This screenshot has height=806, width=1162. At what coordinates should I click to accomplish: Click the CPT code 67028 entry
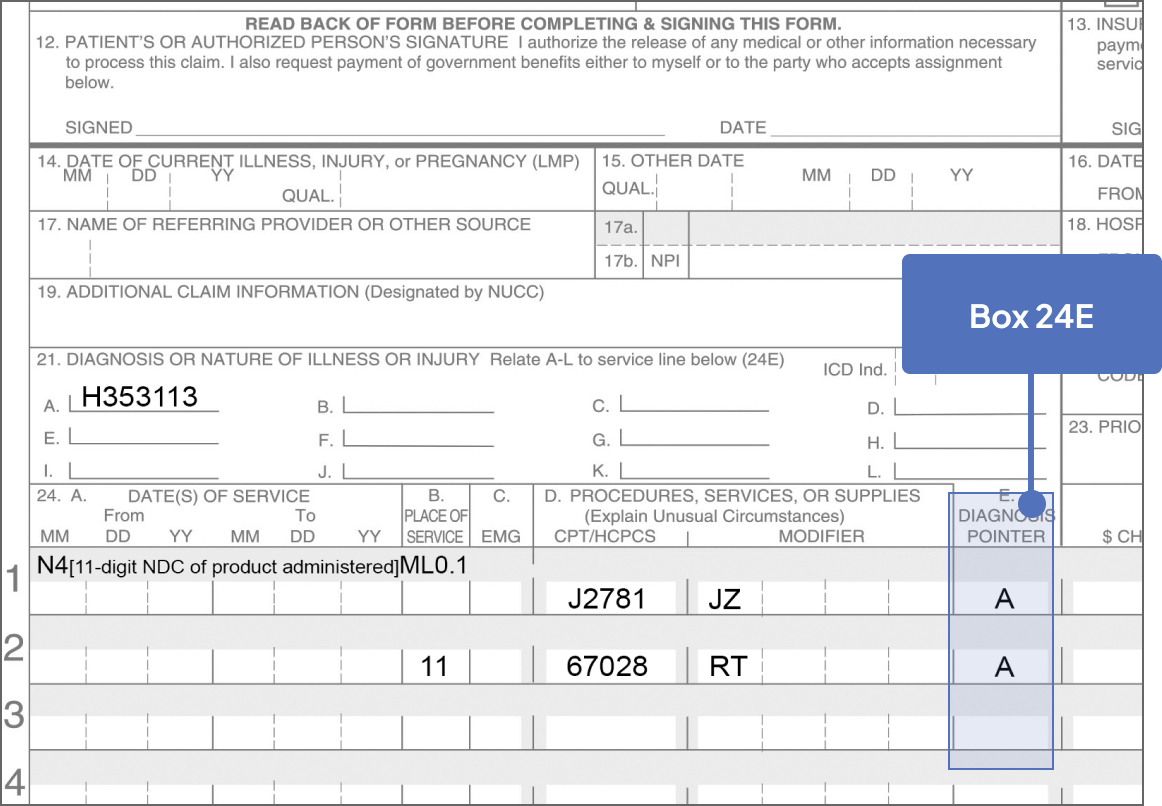point(608,664)
